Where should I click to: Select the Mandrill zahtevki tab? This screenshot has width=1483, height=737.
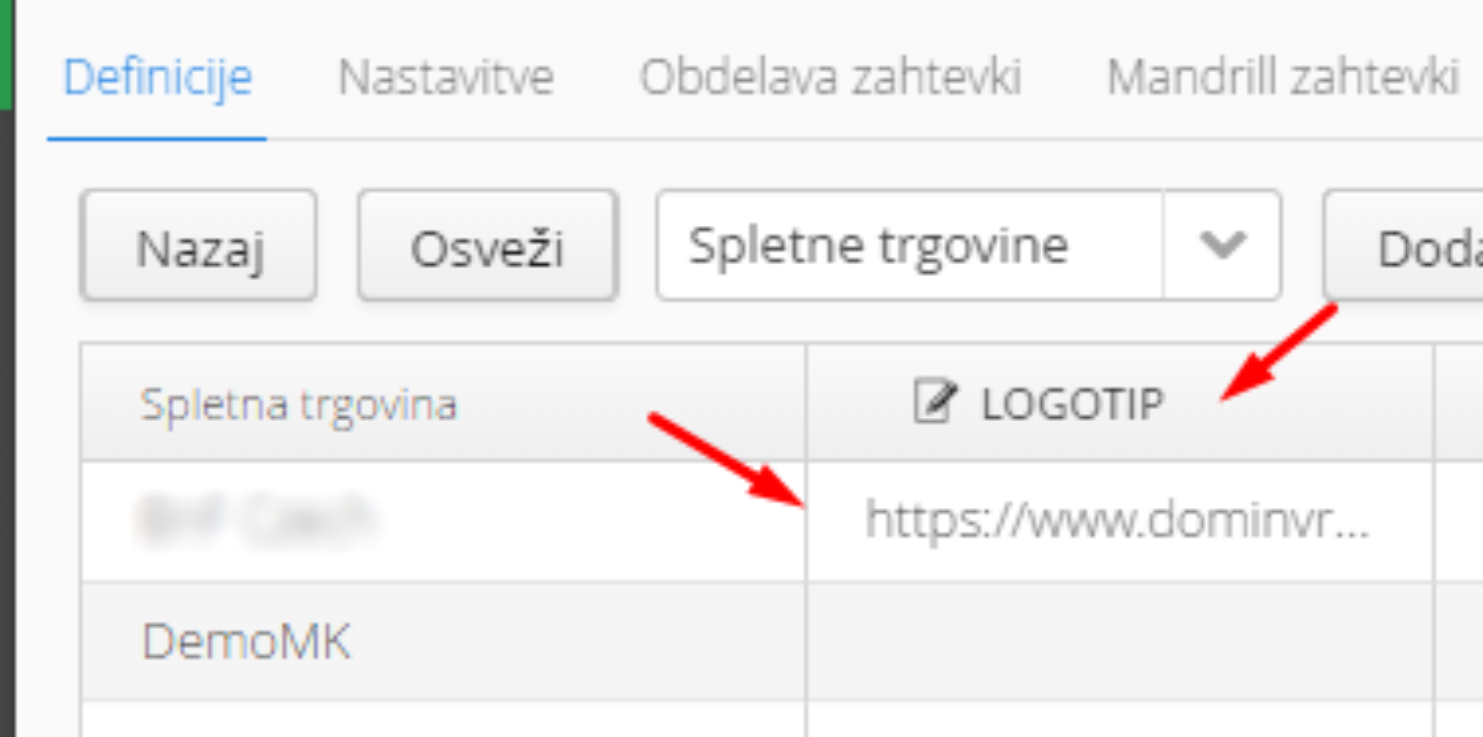[1283, 77]
